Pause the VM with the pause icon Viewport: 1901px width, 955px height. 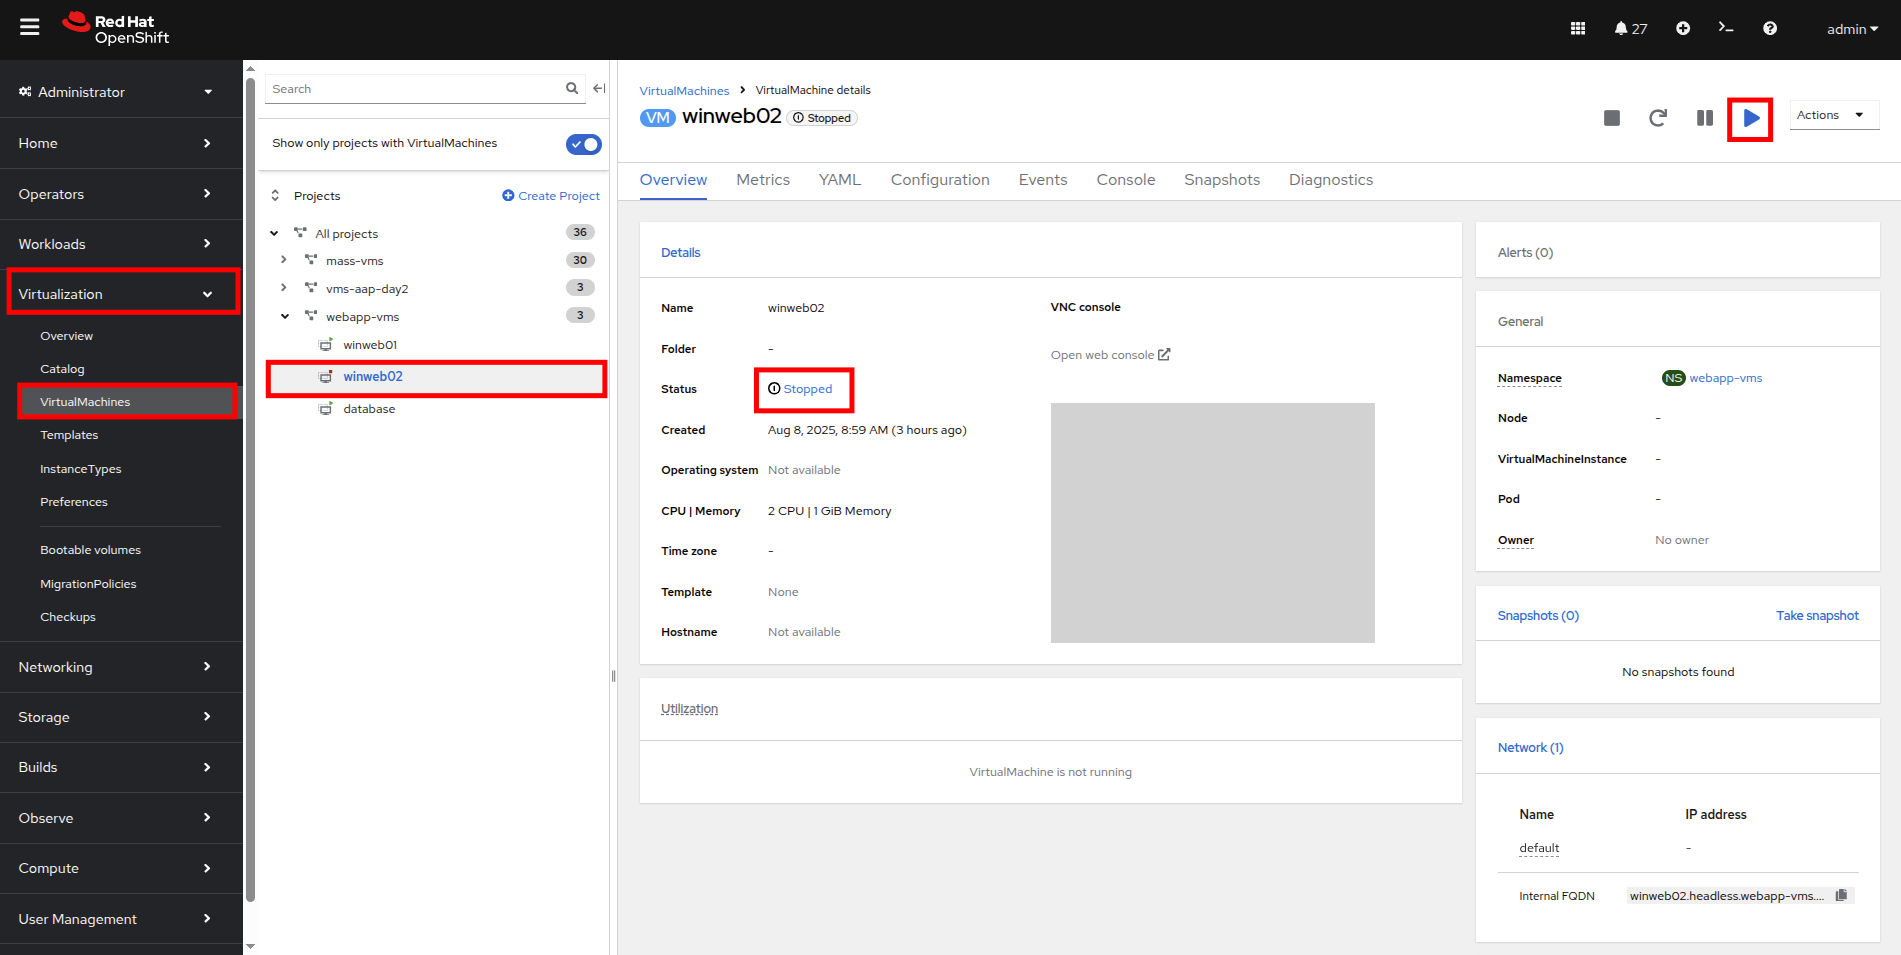[x=1705, y=118]
